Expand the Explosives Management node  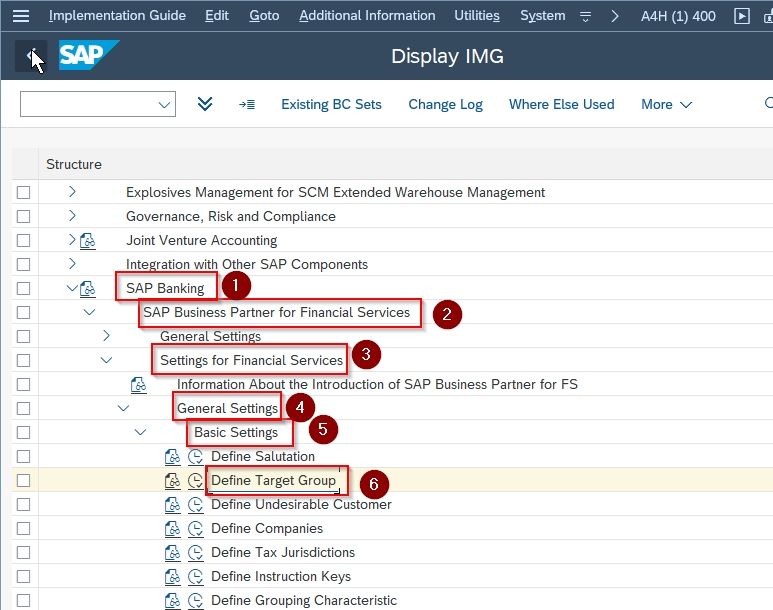tap(72, 191)
